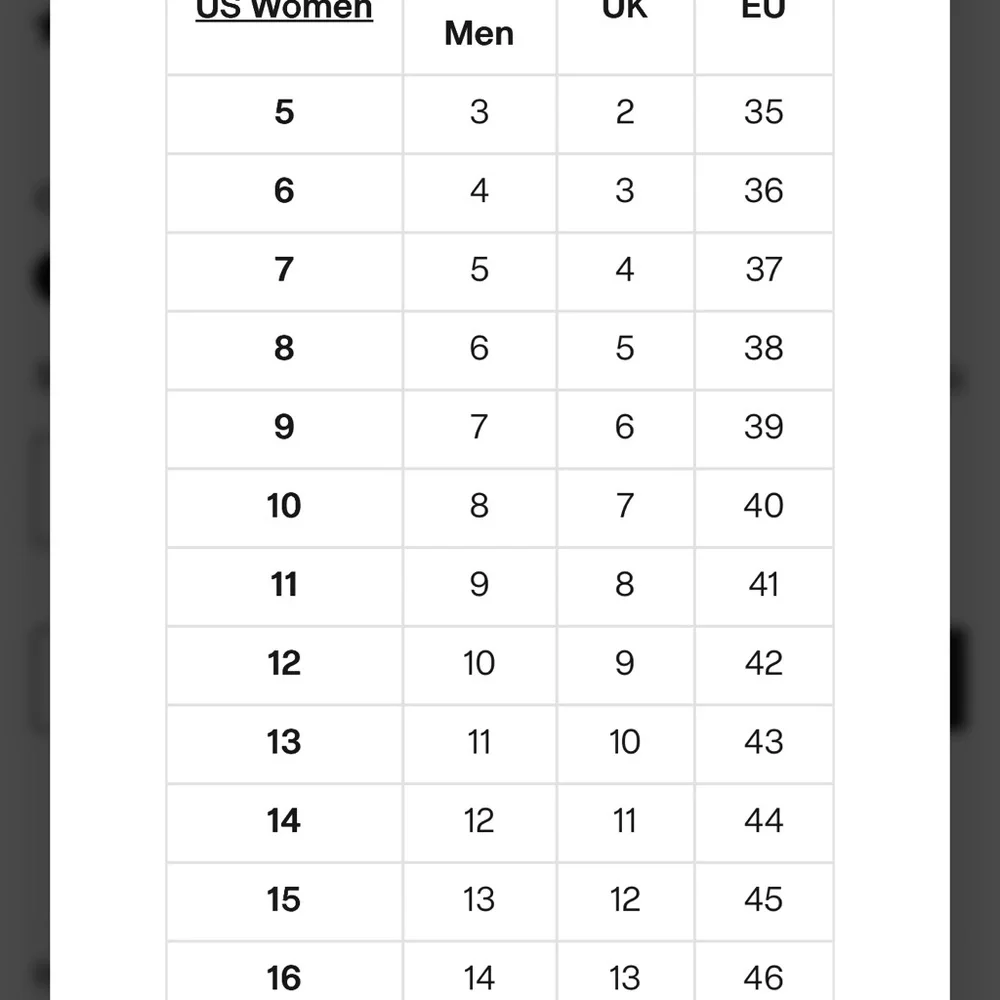This screenshot has width=1000, height=1000.
Task: Click the UK column header
Action: [625, 10]
